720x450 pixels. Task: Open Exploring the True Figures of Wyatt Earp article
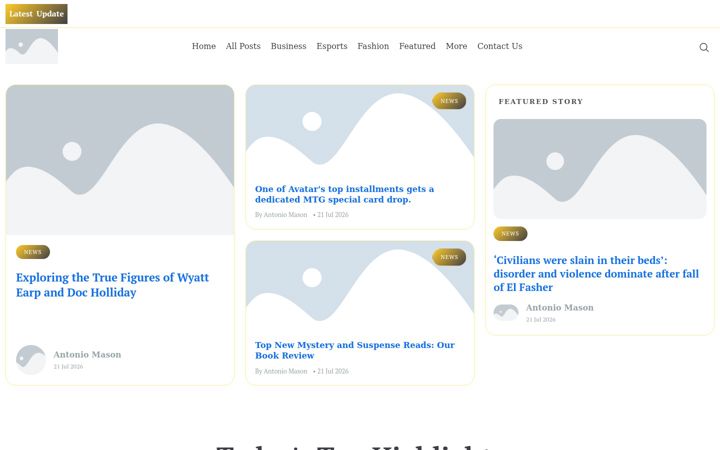(112, 285)
